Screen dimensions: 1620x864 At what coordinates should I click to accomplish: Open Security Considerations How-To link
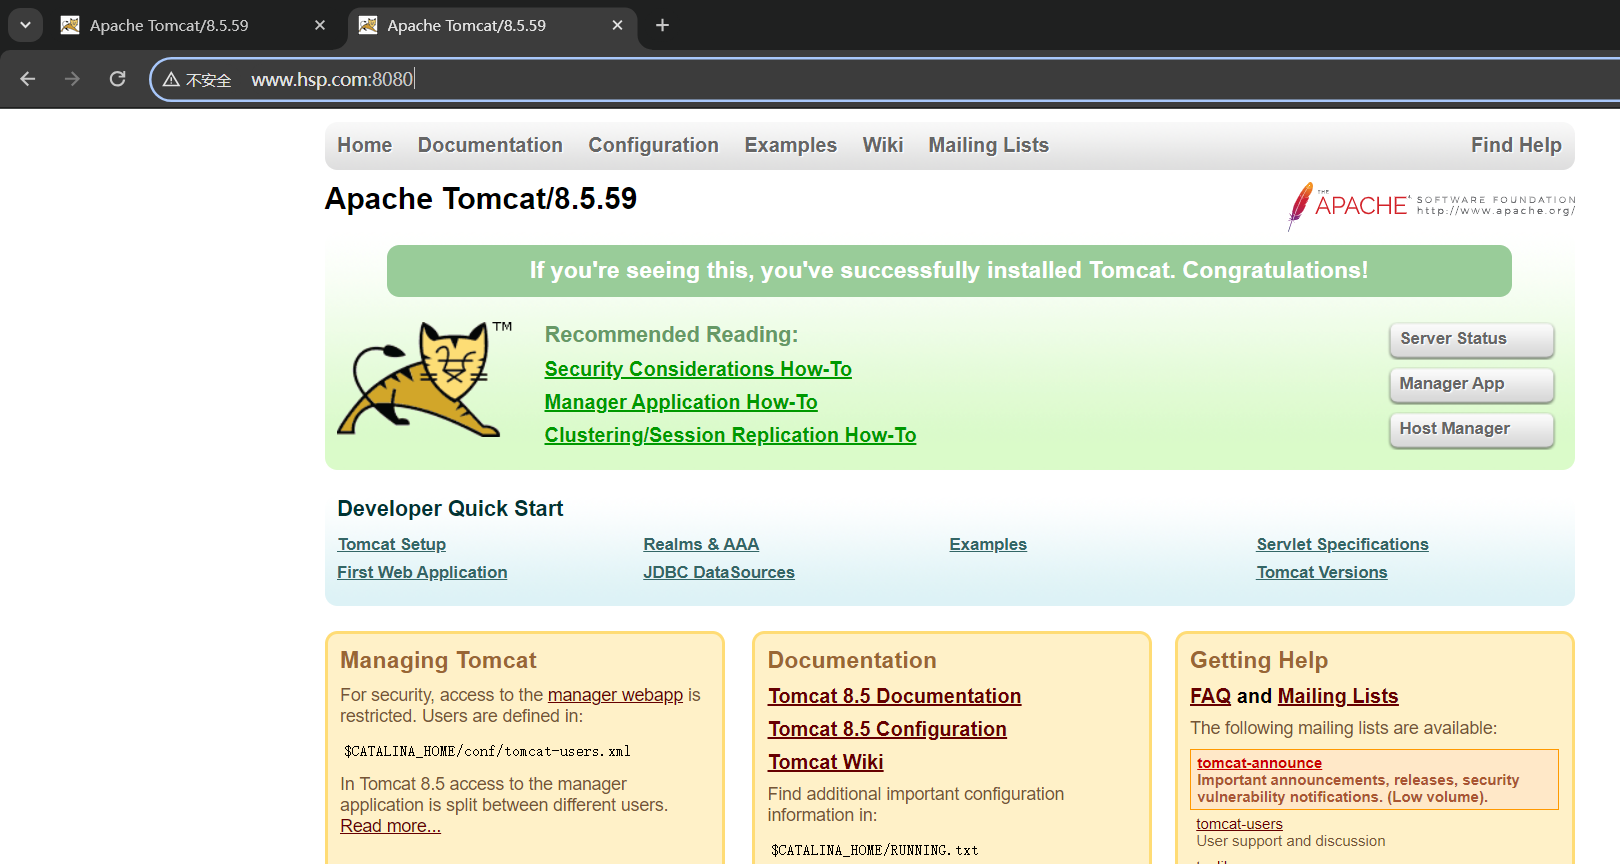coord(698,369)
